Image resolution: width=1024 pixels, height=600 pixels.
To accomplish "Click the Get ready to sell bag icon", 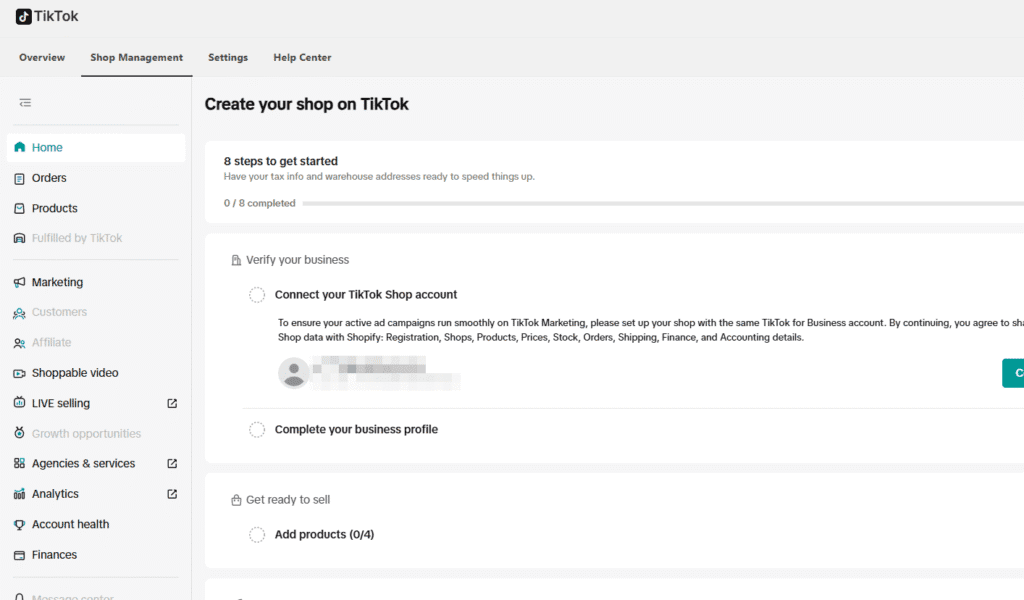I will pyautogui.click(x=236, y=500).
